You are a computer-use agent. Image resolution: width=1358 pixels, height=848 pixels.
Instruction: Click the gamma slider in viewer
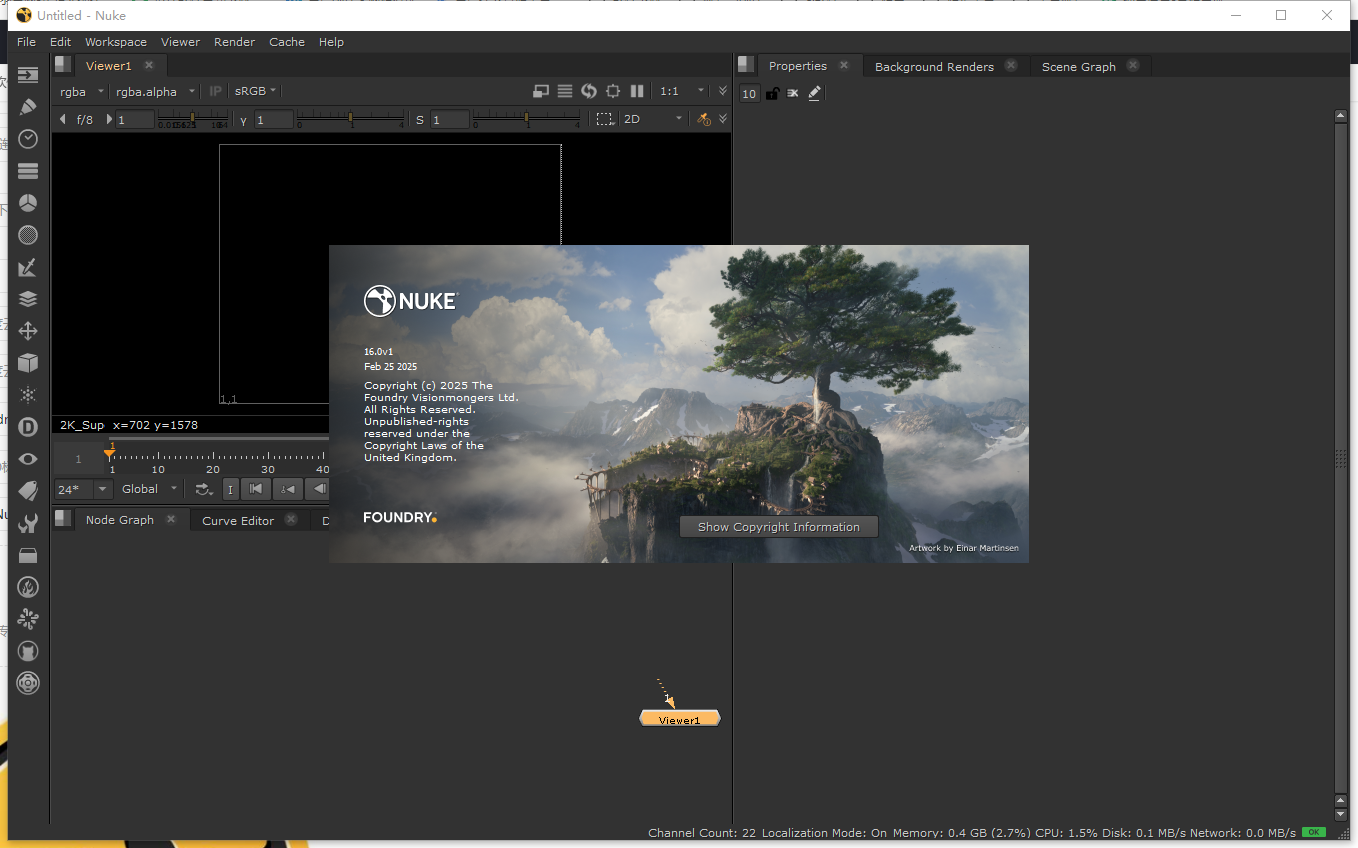coord(349,119)
